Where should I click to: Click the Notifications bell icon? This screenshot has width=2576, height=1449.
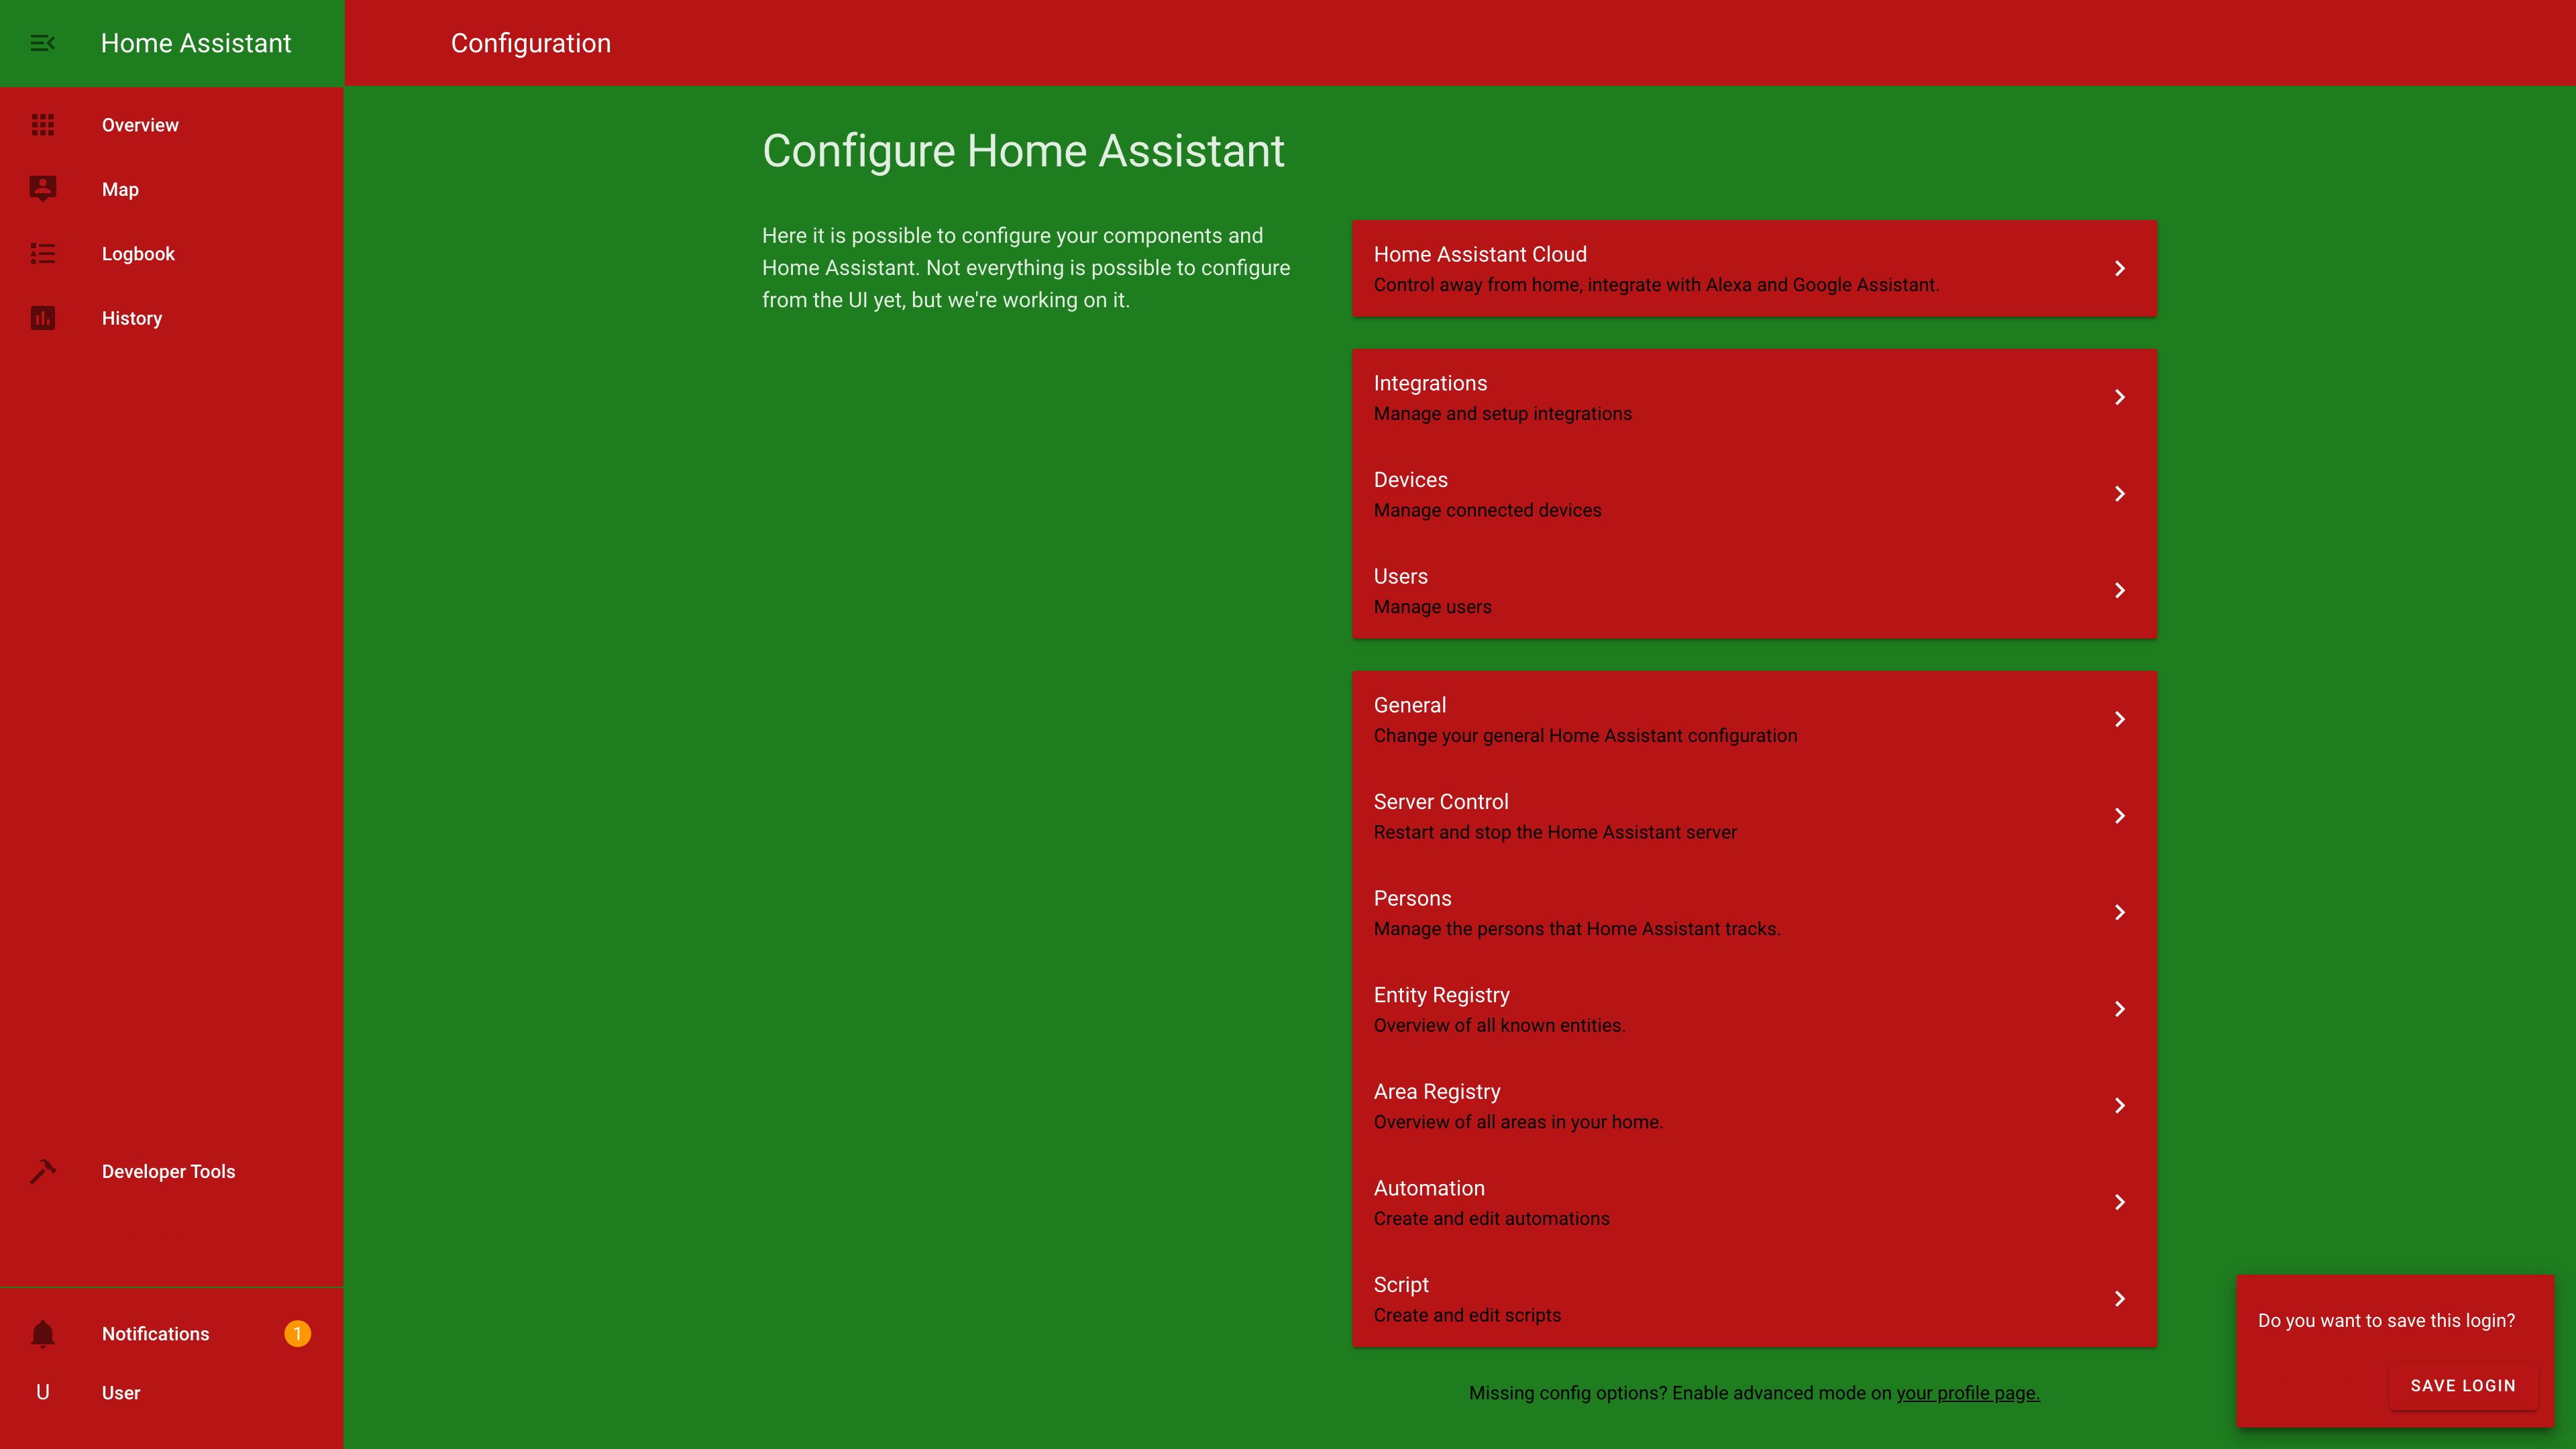point(42,1334)
